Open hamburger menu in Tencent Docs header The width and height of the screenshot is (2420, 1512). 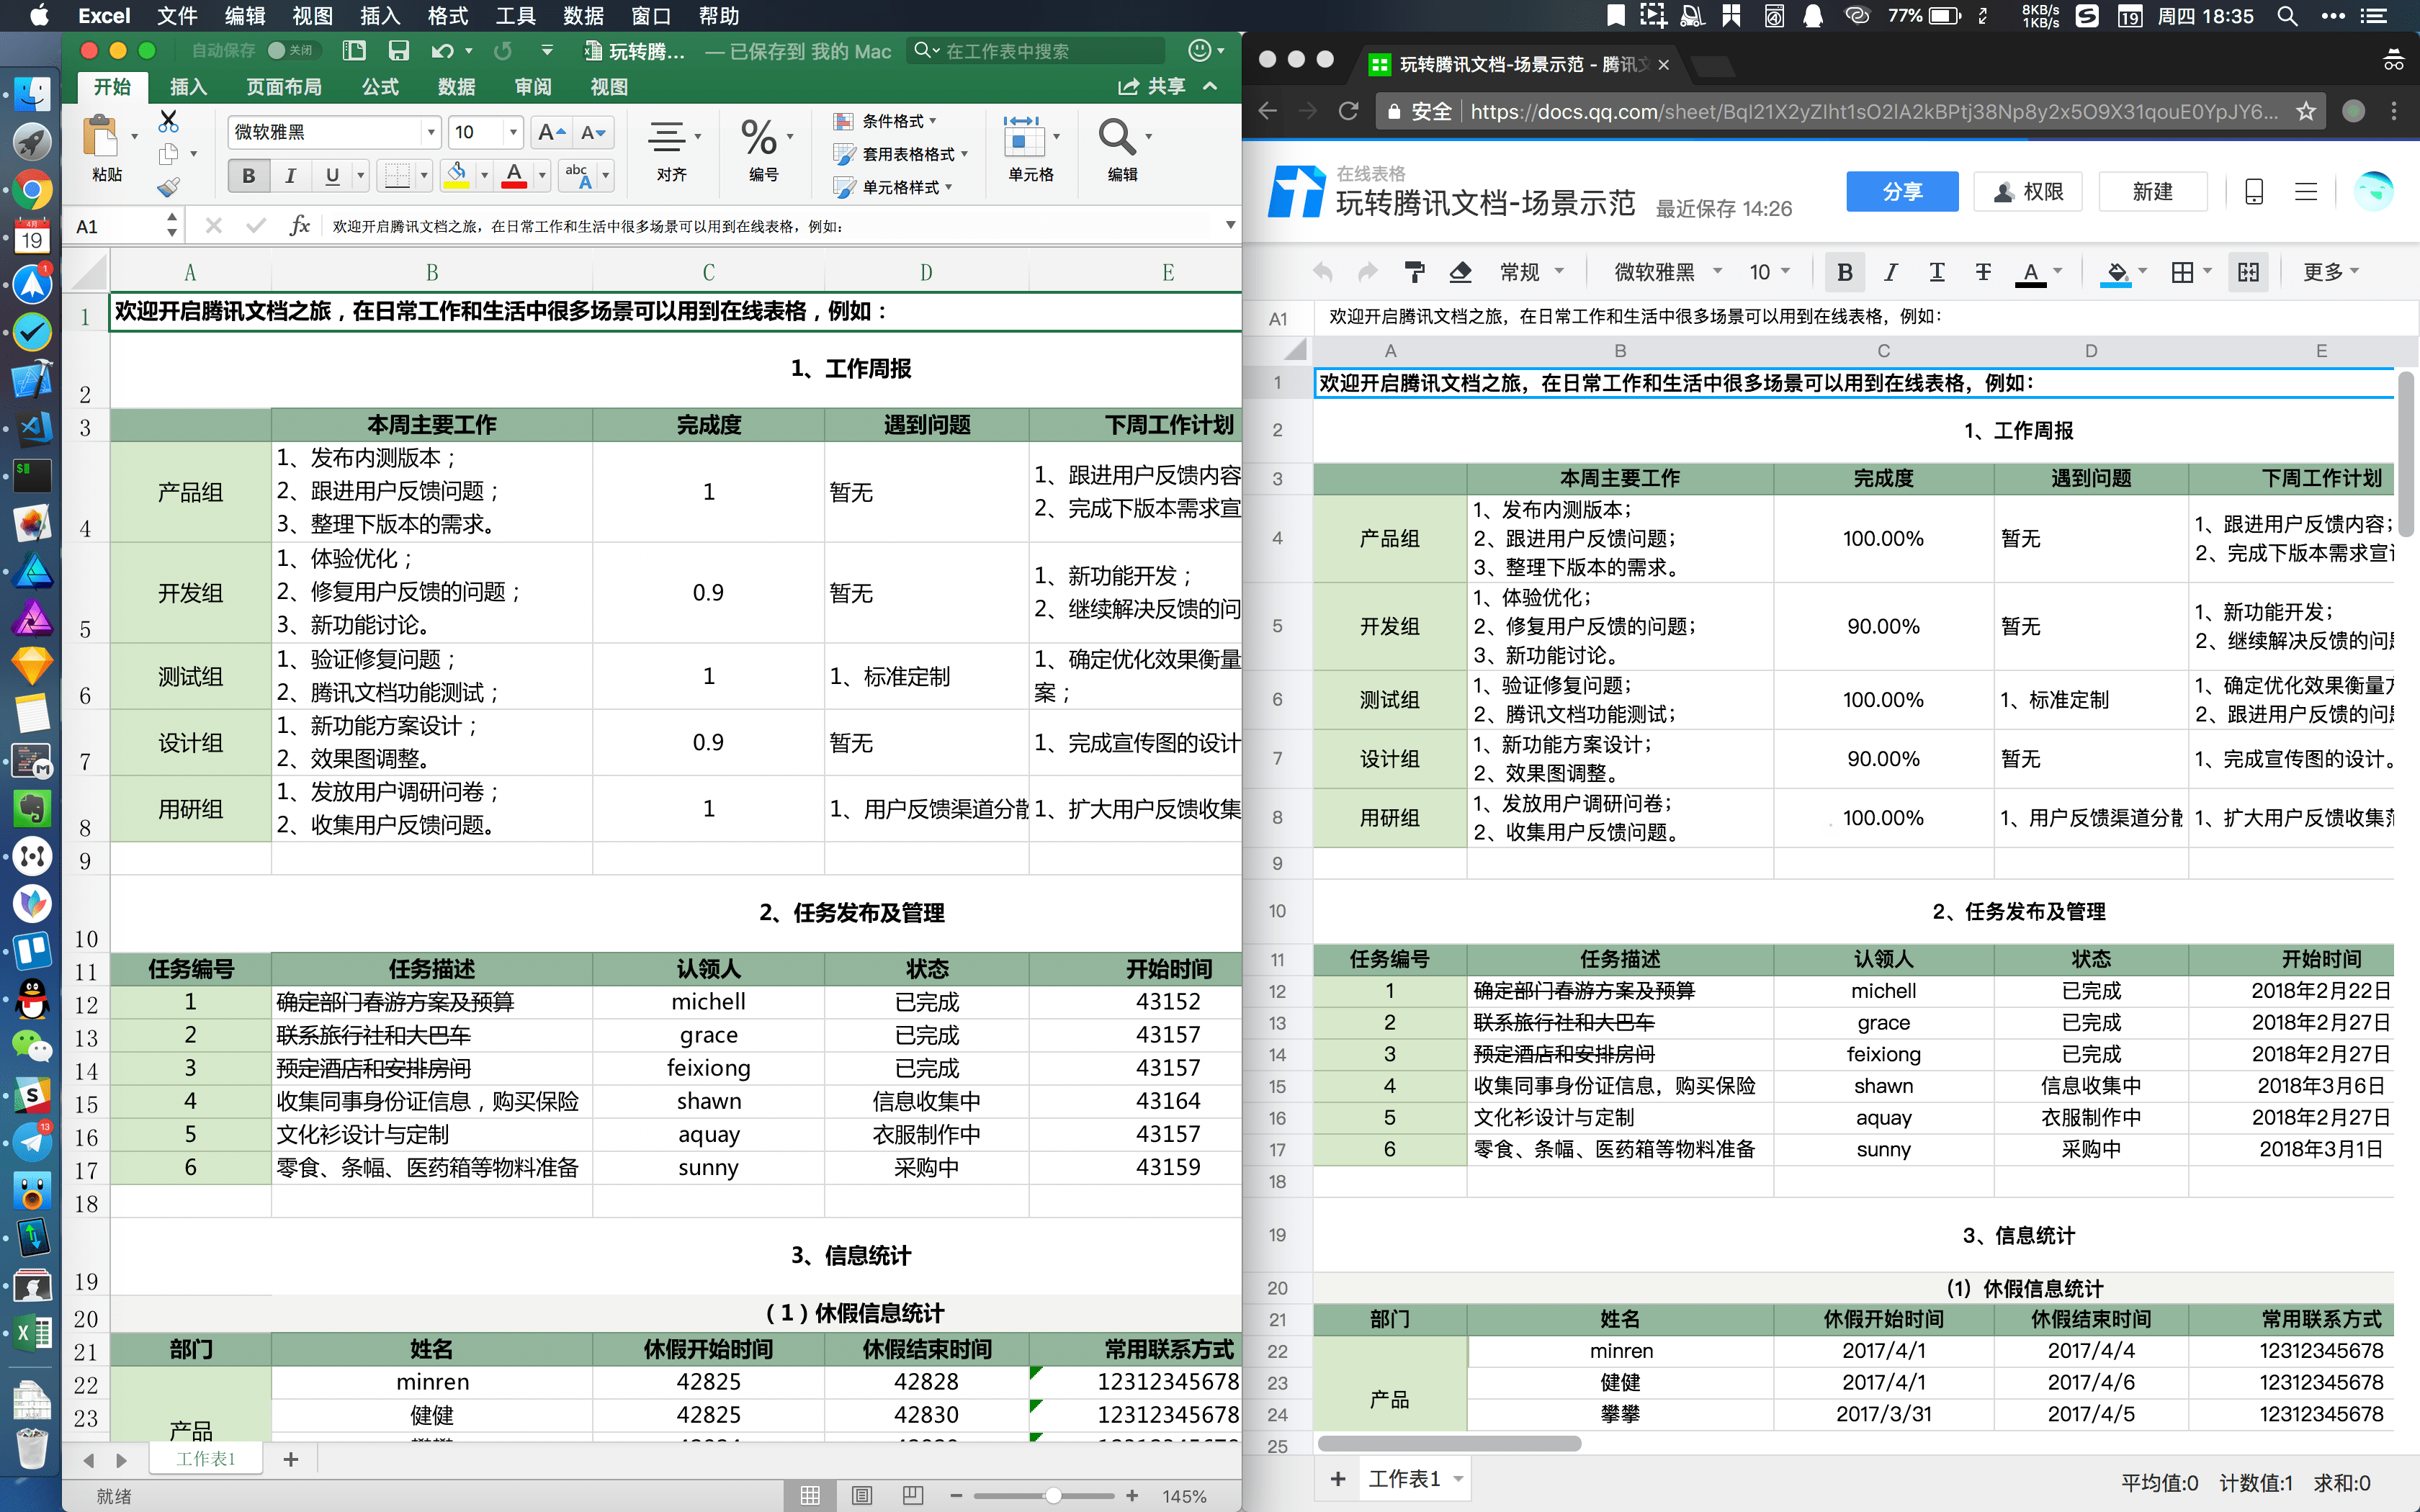coord(2306,191)
